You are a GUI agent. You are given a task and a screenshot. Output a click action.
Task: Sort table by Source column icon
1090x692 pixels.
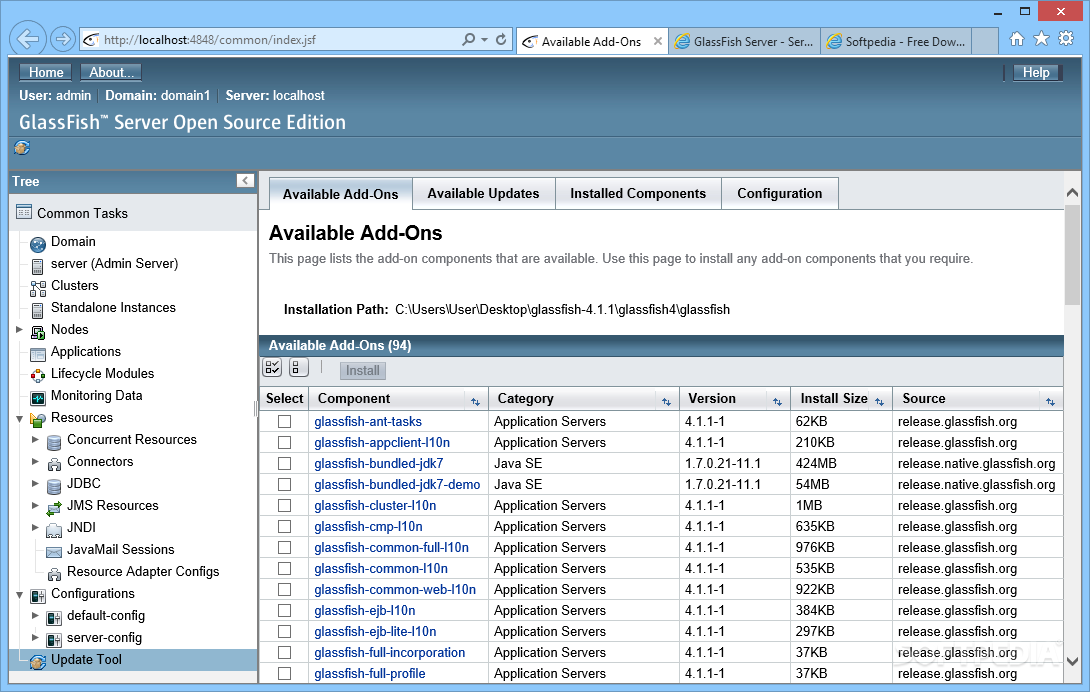click(x=1050, y=401)
